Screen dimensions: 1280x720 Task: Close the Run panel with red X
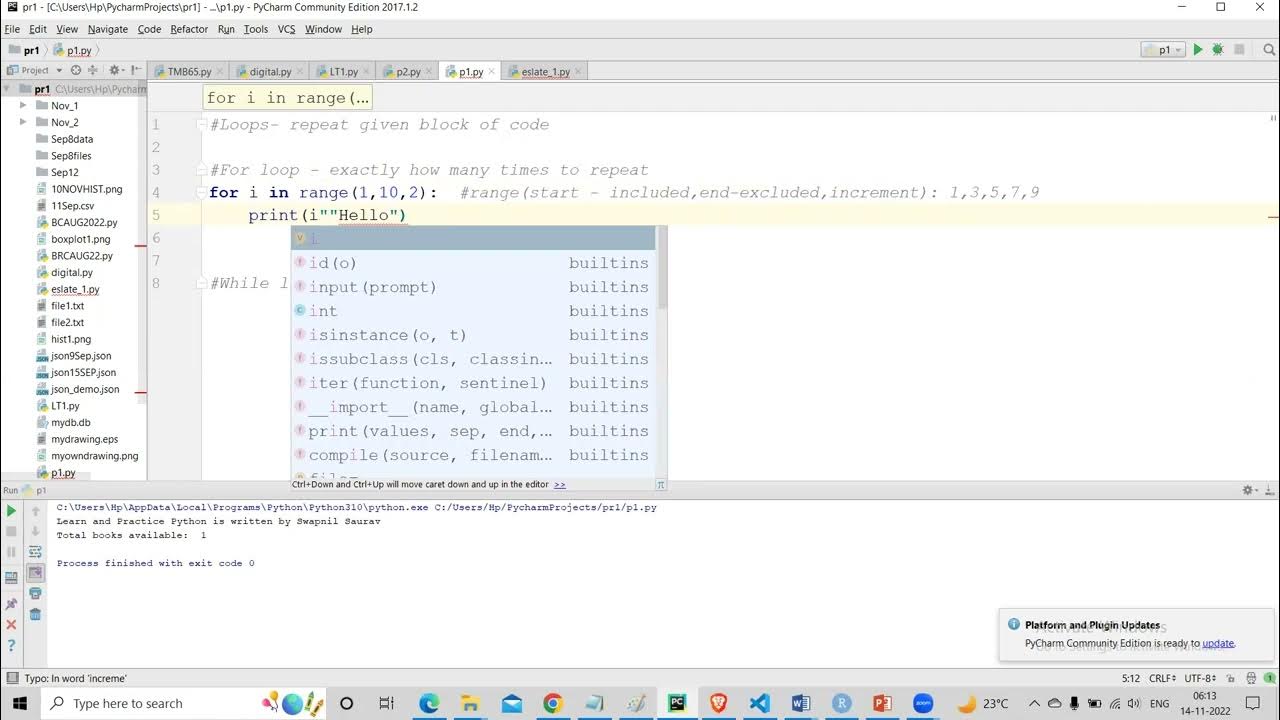pyautogui.click(x=12, y=625)
